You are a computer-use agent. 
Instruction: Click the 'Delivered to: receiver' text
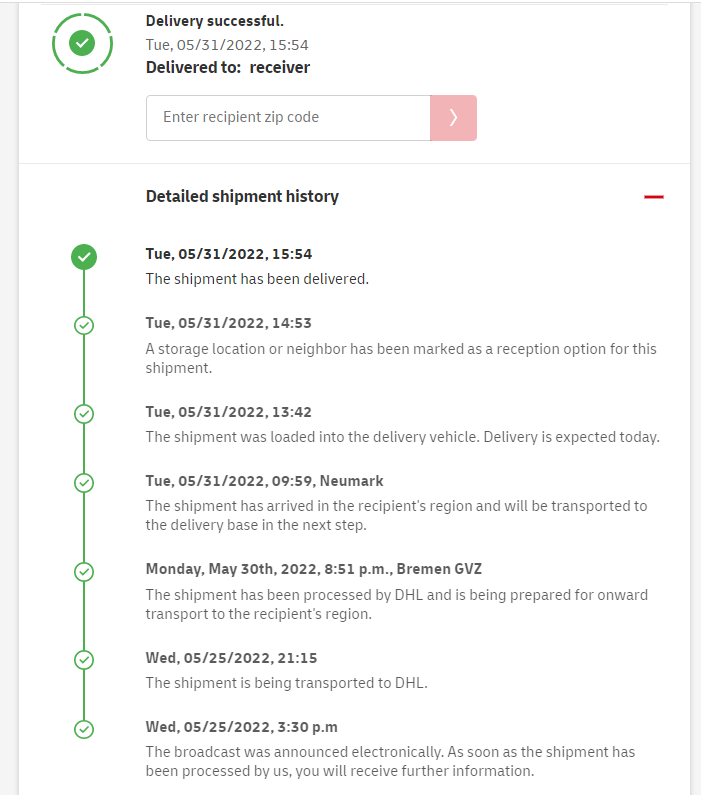[228, 68]
